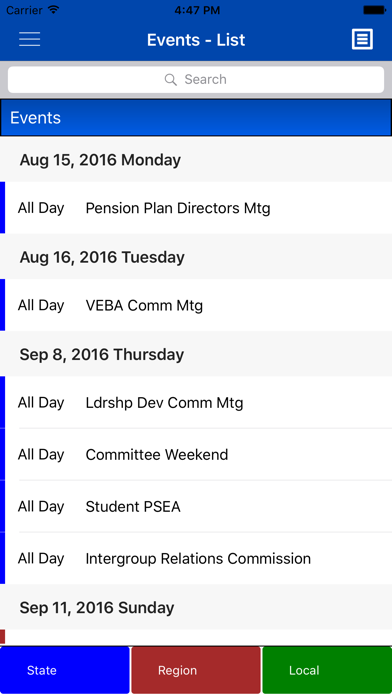This screenshot has width=392, height=696.
Task: Tap the Wi-Fi status icon
Action: [x=54, y=10]
